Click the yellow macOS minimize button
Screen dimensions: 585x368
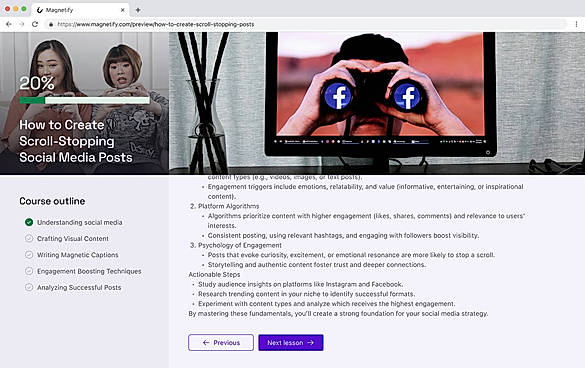16,9
